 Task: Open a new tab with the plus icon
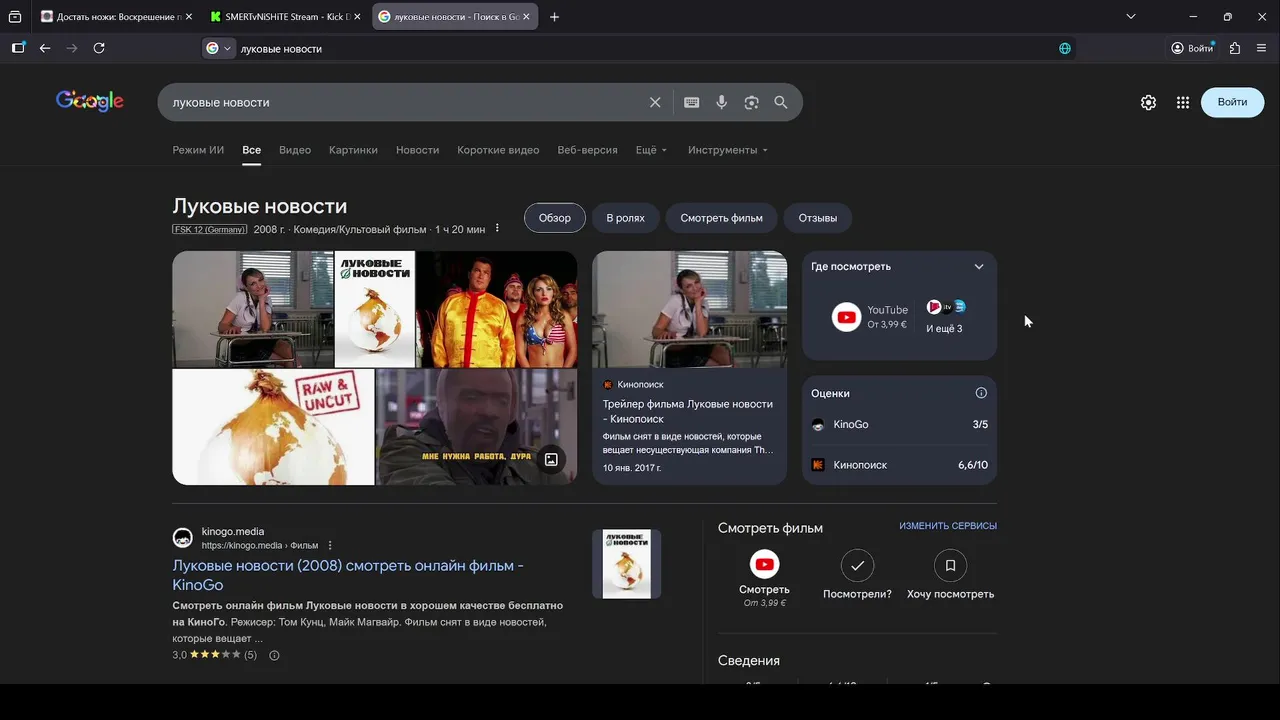555,17
